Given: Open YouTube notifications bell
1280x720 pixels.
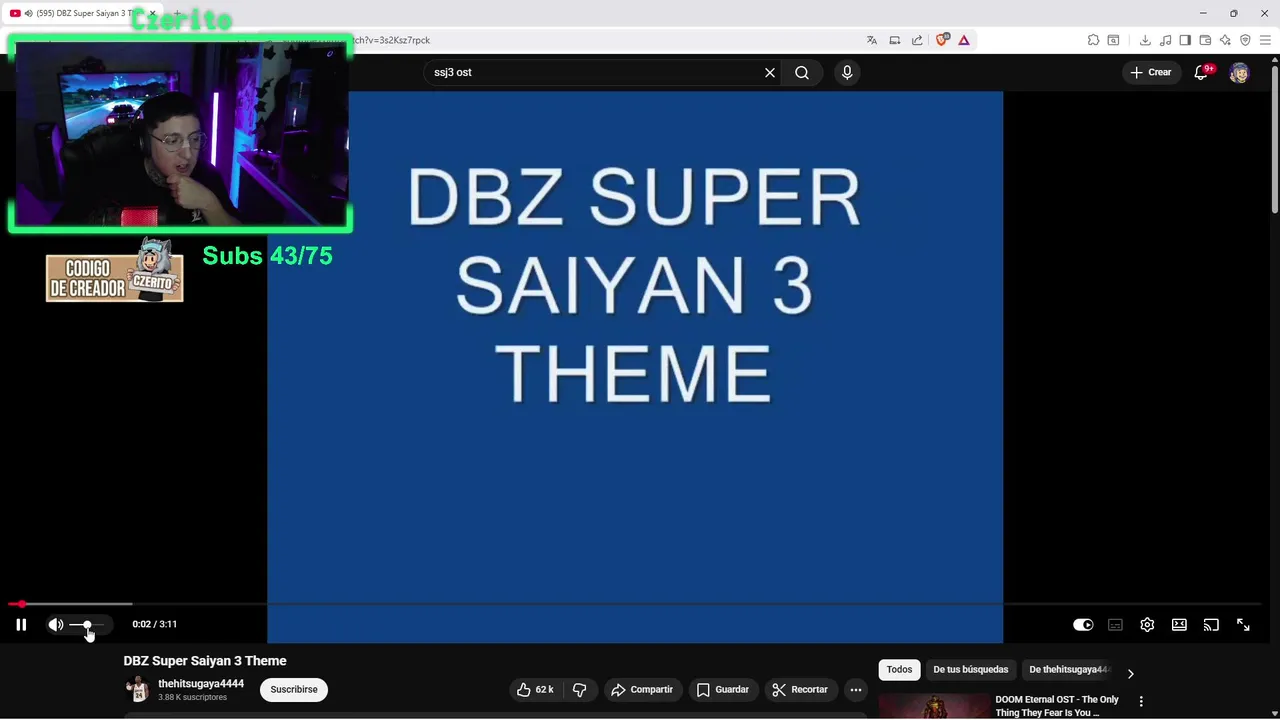Looking at the screenshot, I should (1202, 72).
